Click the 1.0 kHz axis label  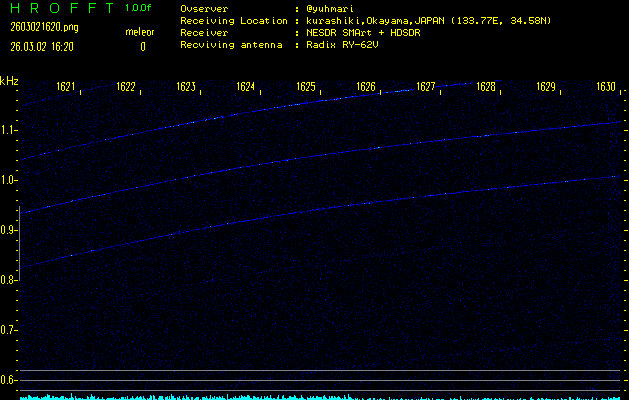point(9,180)
